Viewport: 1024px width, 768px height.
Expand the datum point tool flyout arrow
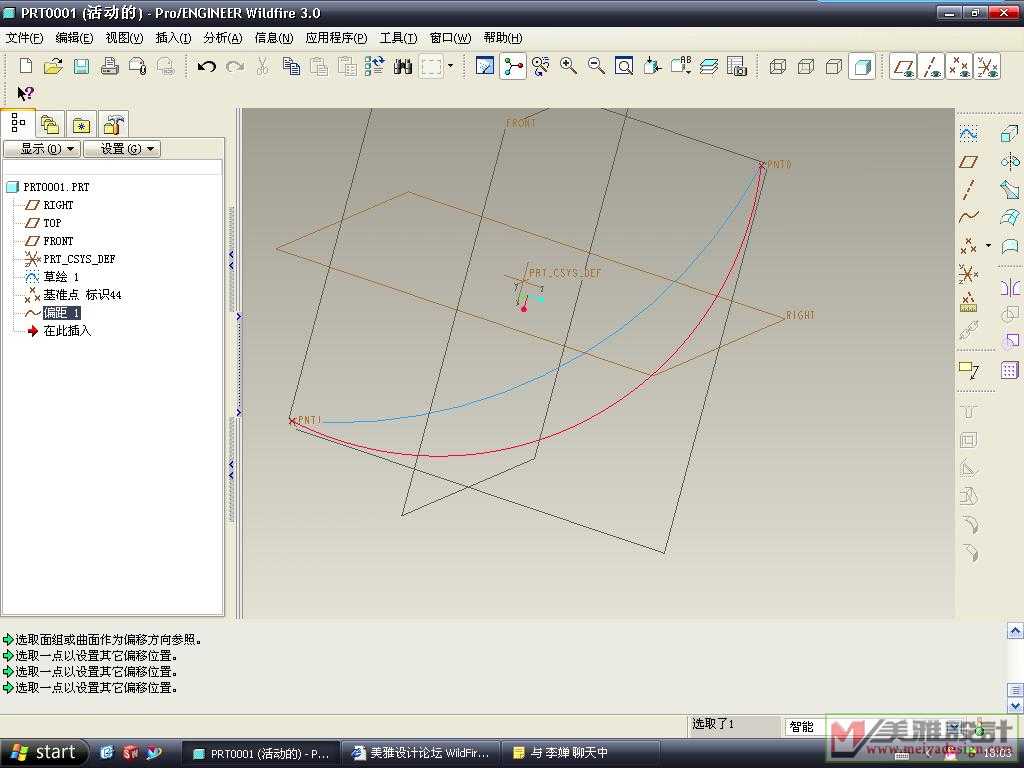988,246
